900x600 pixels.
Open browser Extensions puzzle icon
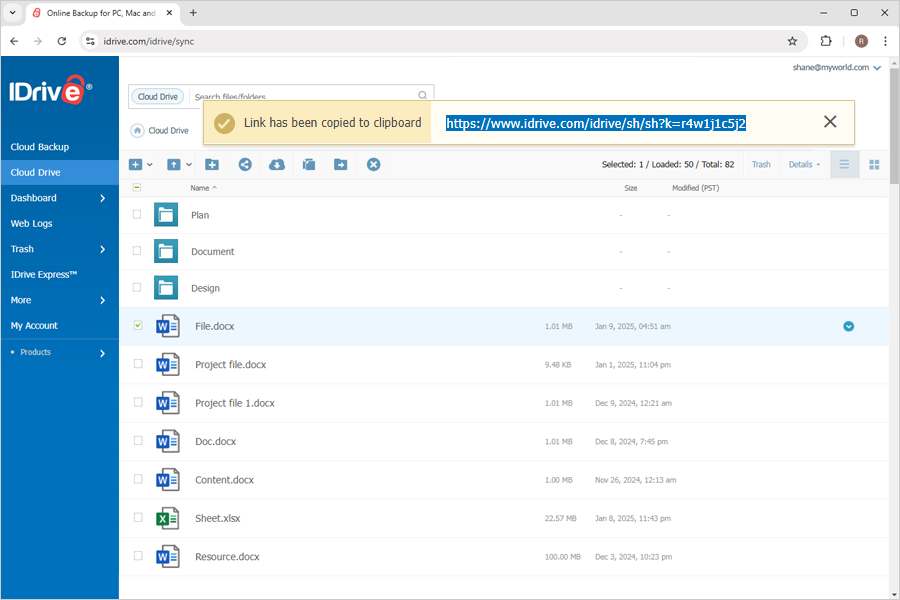click(x=826, y=41)
